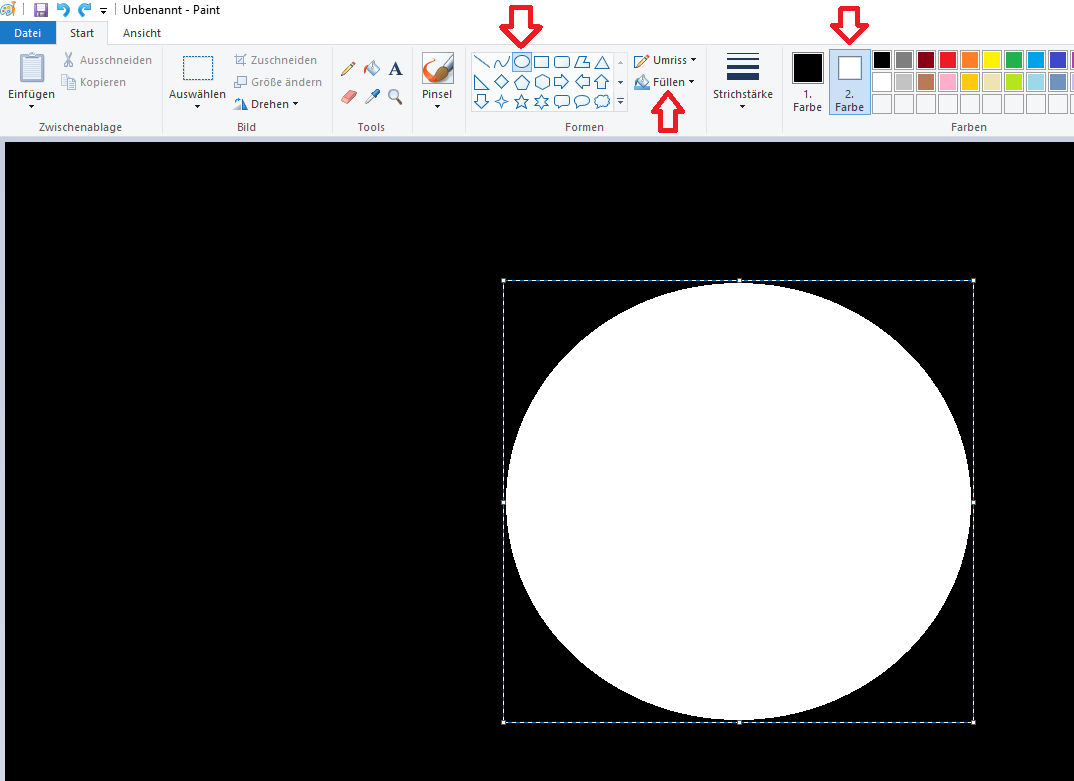Choose the Line shape

482,62
